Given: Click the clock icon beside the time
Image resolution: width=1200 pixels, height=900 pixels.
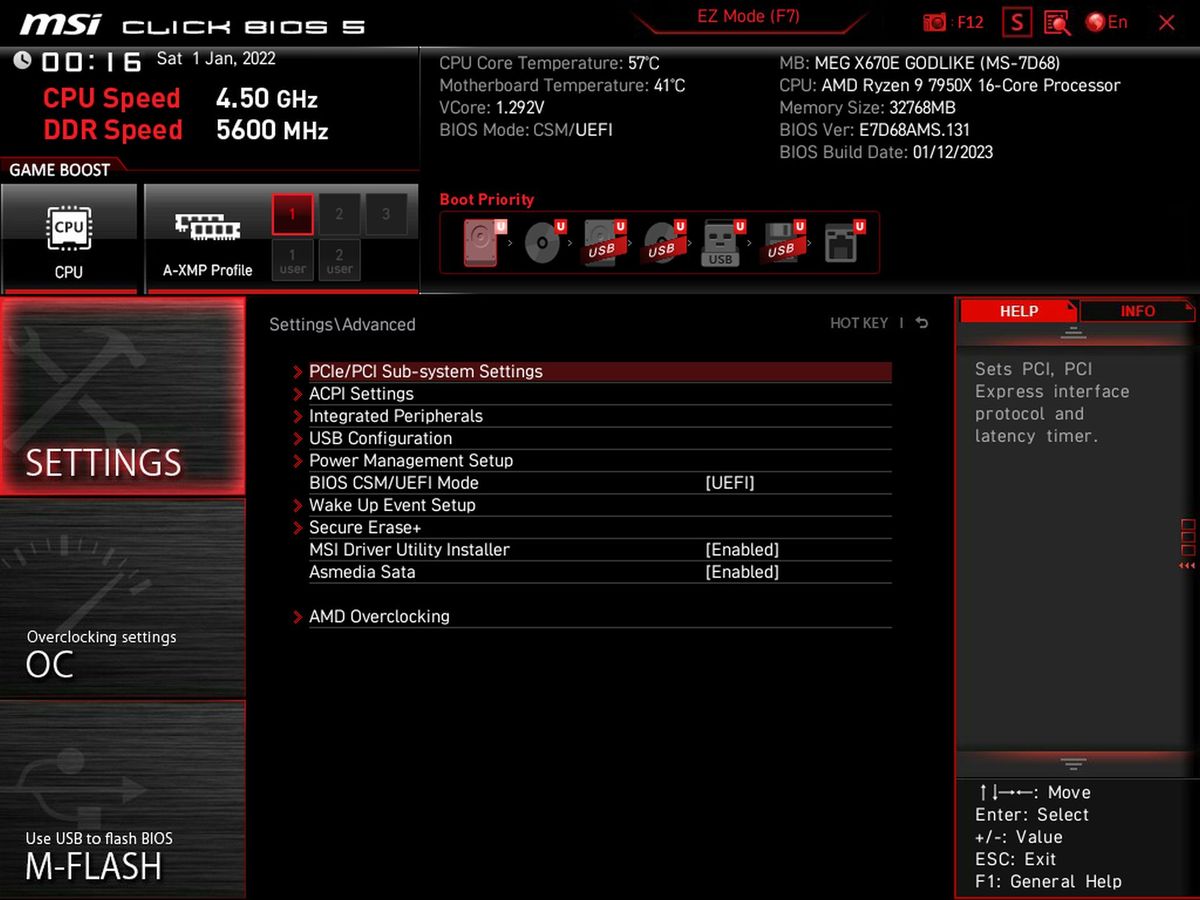Looking at the screenshot, I should tap(22, 60).
